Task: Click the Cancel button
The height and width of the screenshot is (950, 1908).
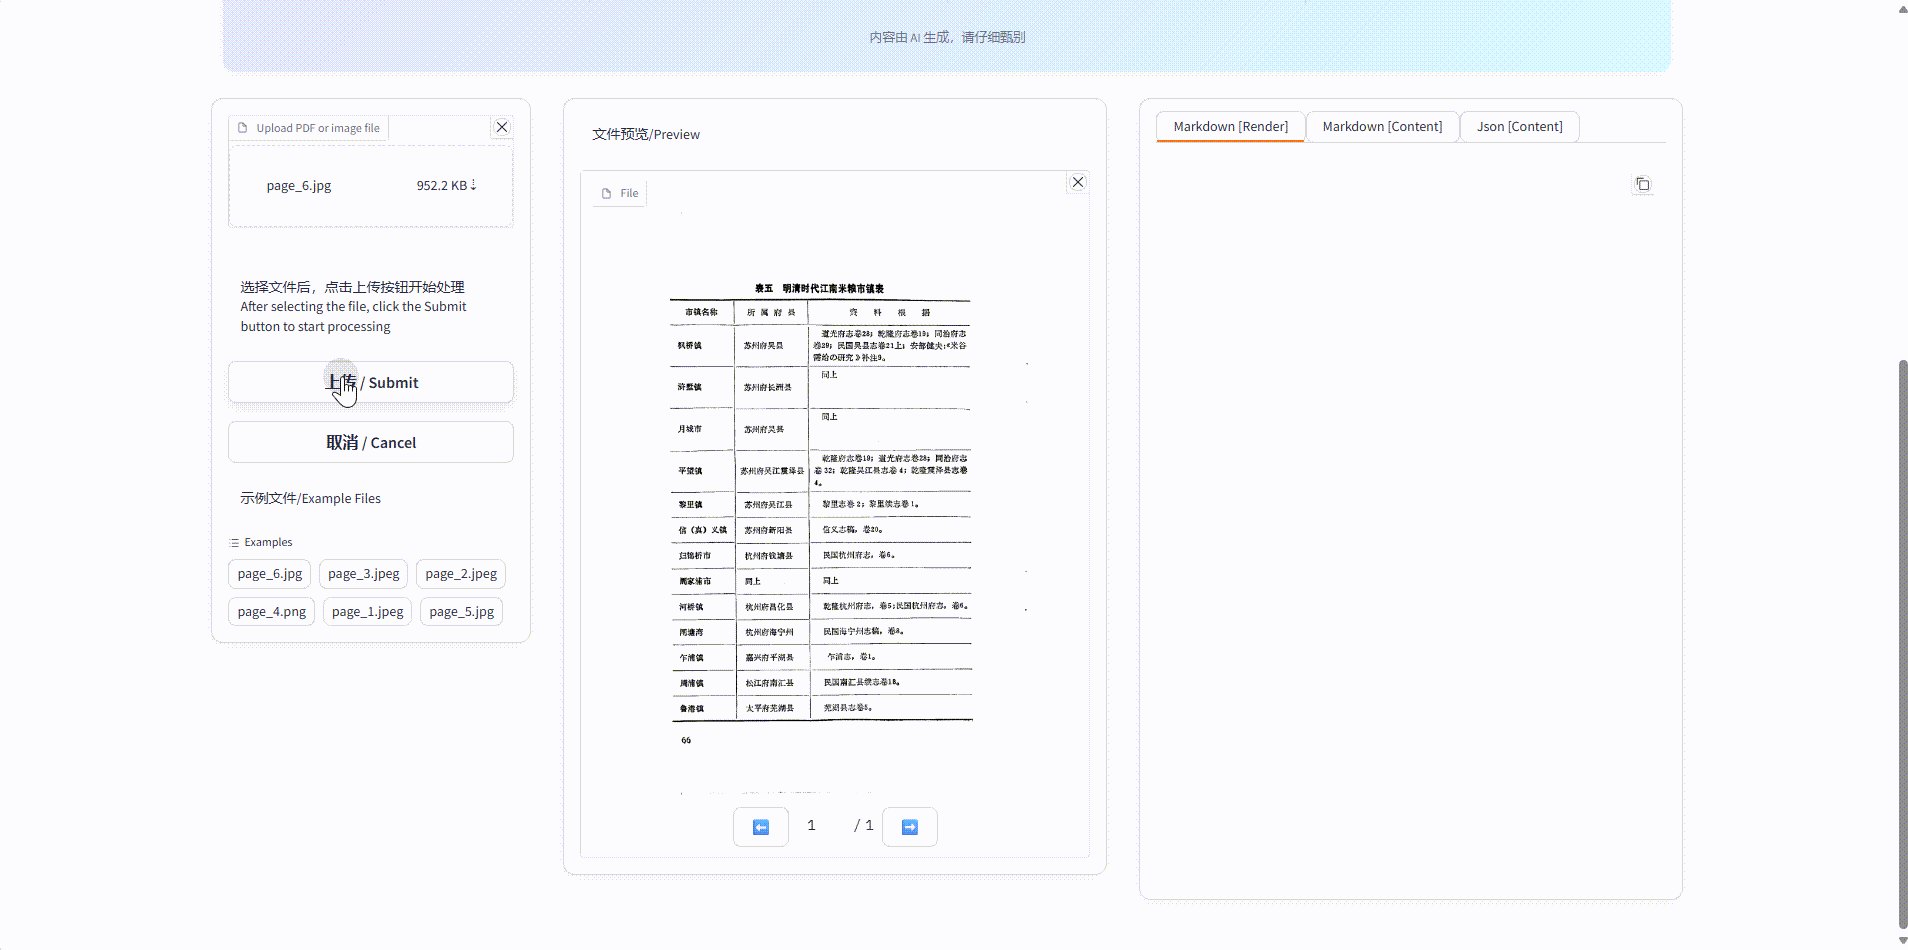Action: tap(371, 442)
